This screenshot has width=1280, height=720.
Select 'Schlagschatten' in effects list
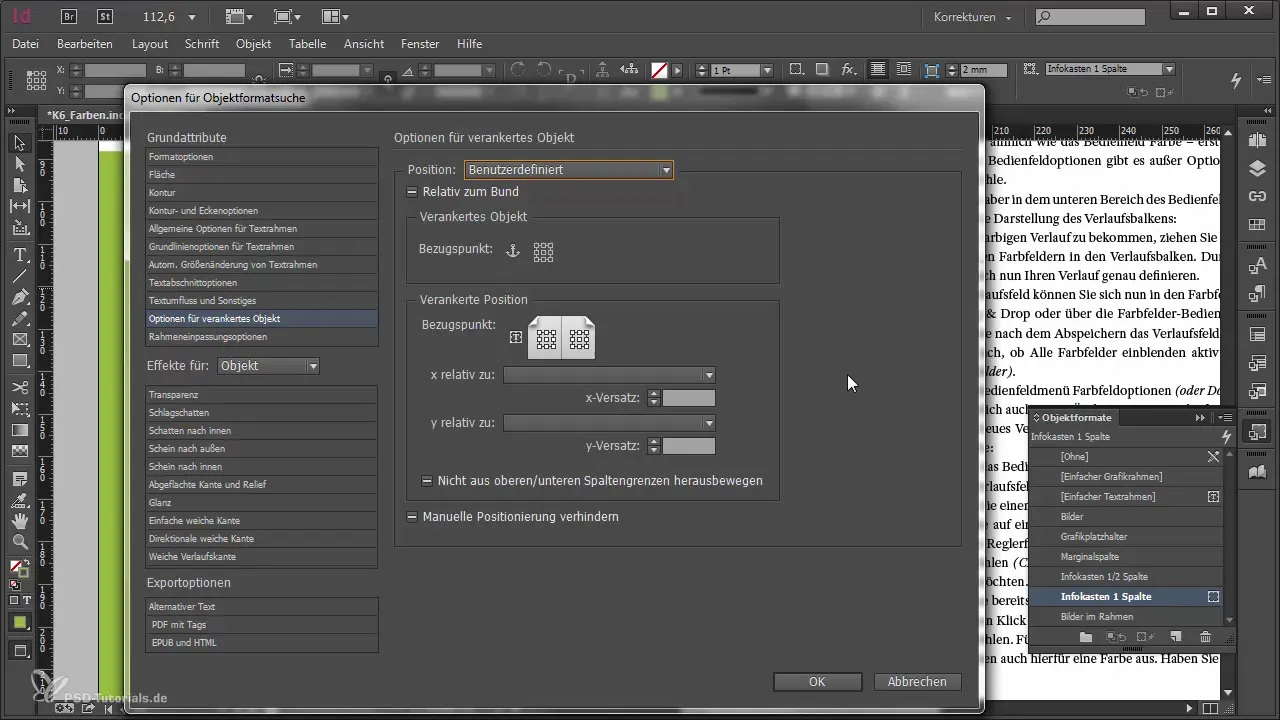pos(262,412)
